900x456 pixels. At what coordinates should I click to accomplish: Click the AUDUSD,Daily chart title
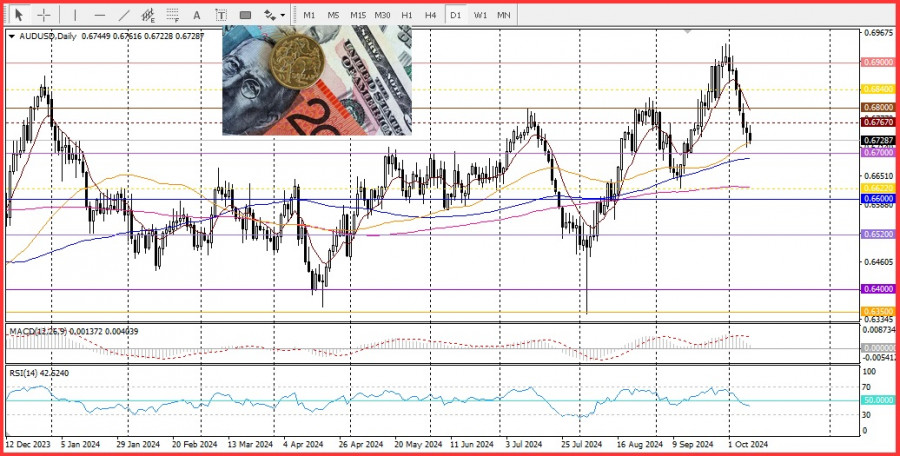click(x=48, y=36)
